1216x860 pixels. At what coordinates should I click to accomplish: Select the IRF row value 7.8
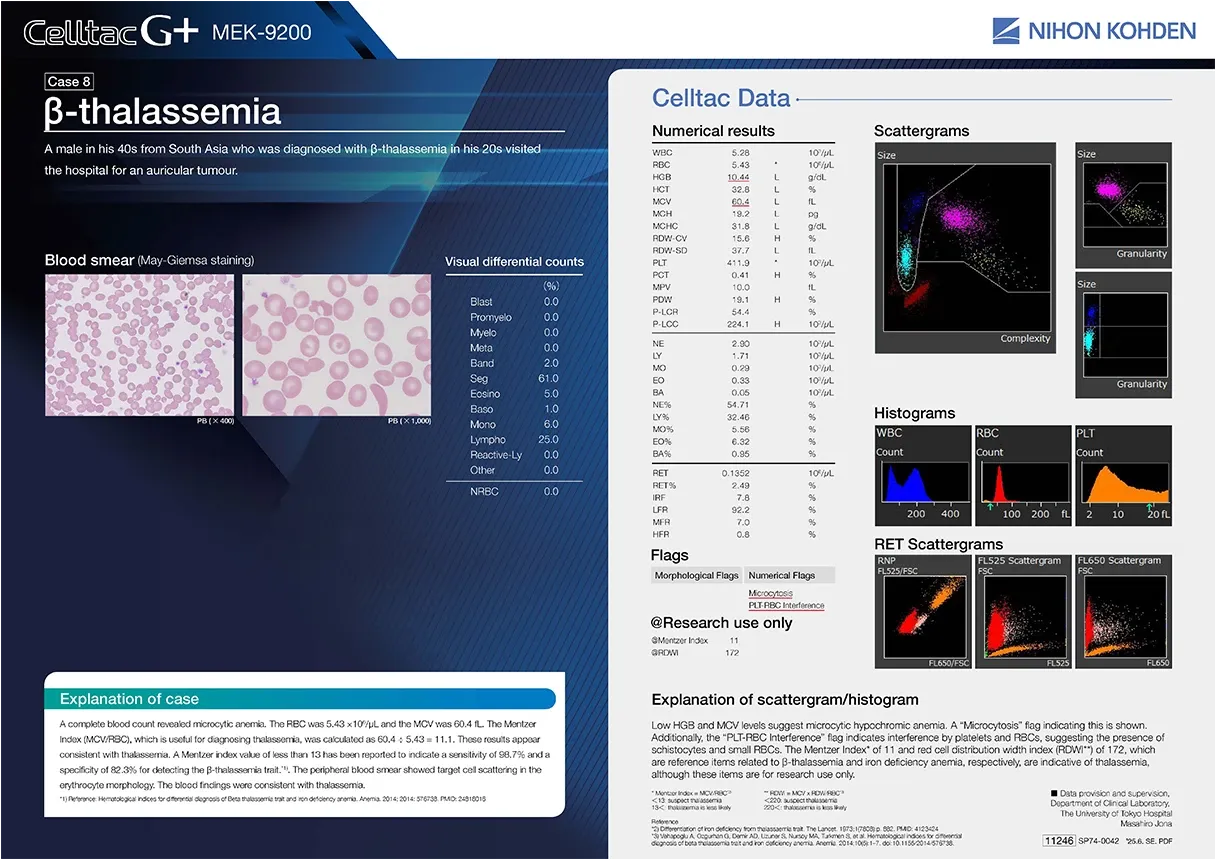click(742, 497)
